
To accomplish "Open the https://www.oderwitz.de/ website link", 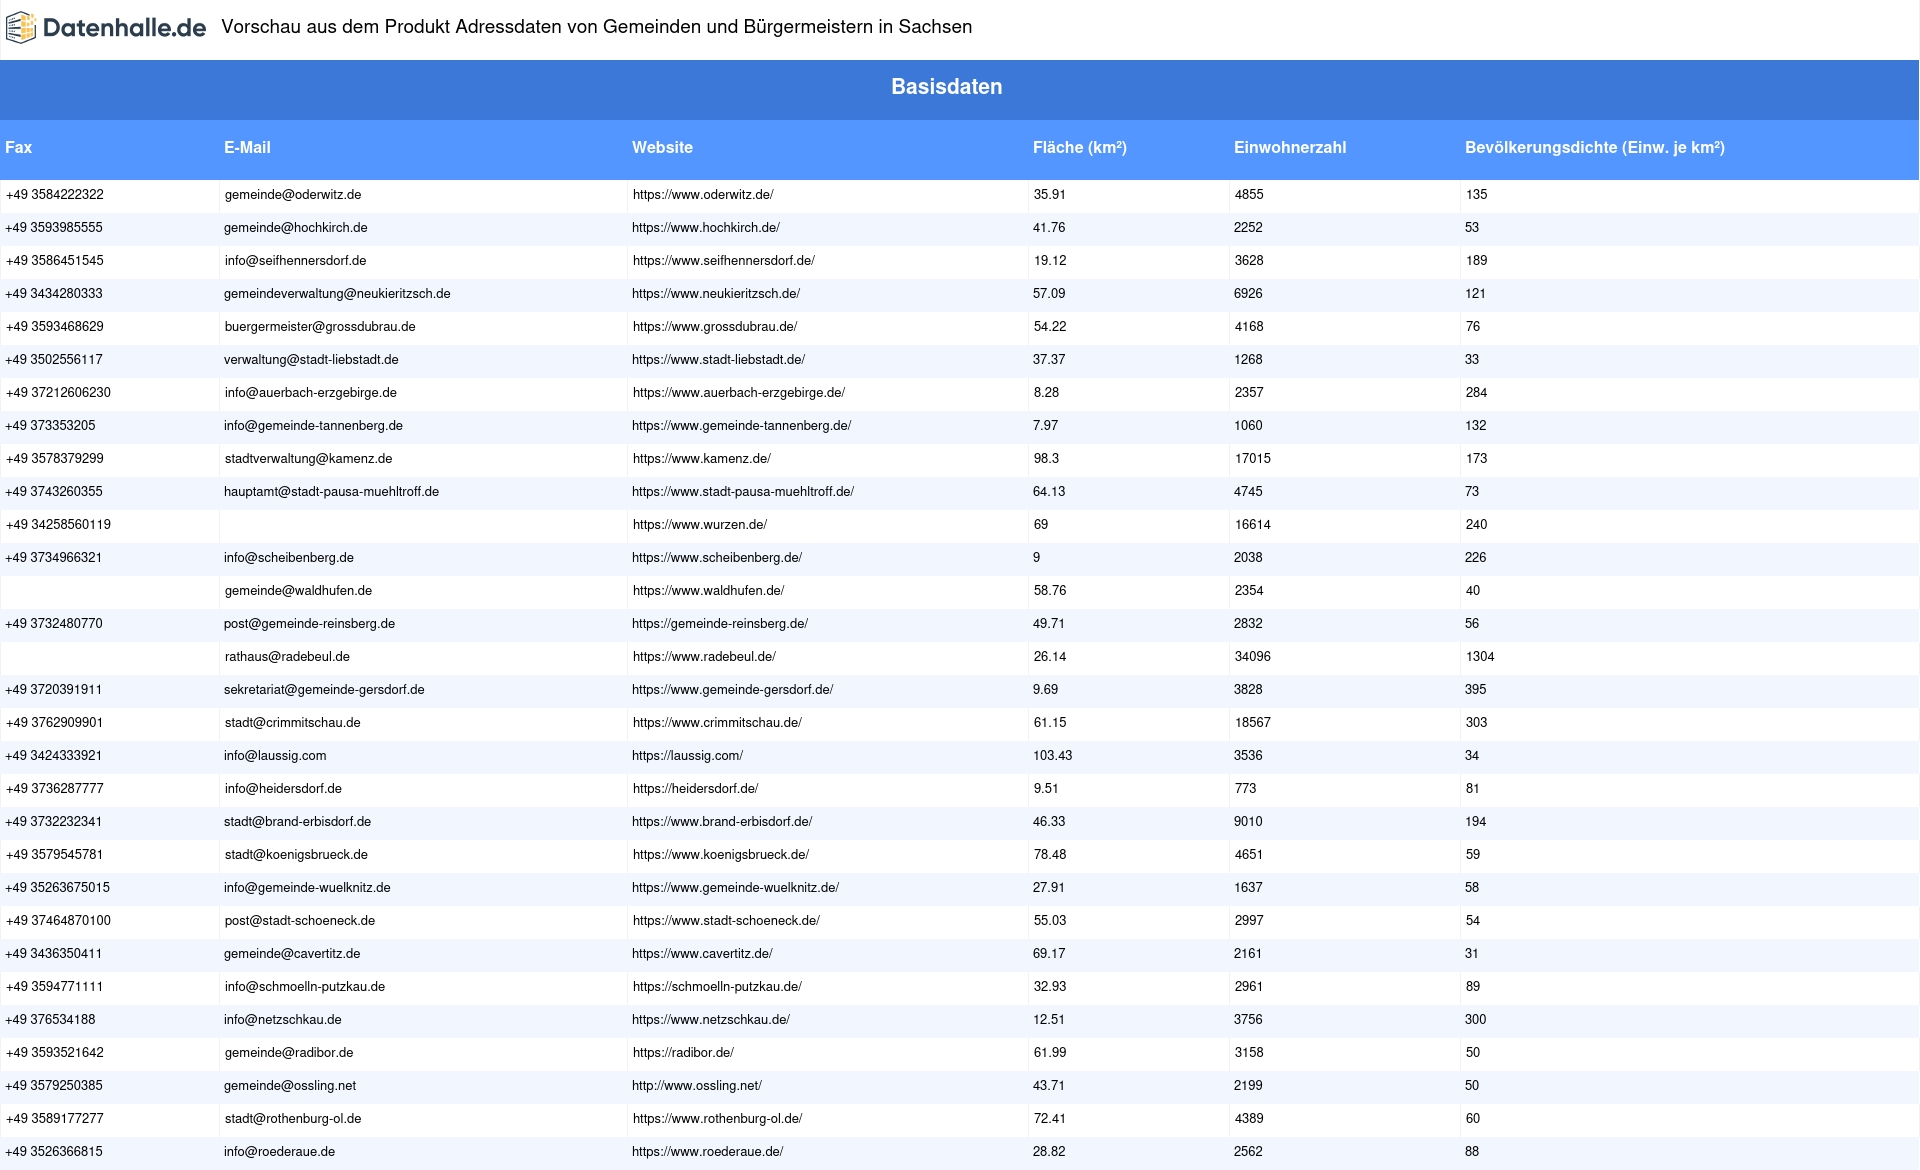I will click(703, 195).
